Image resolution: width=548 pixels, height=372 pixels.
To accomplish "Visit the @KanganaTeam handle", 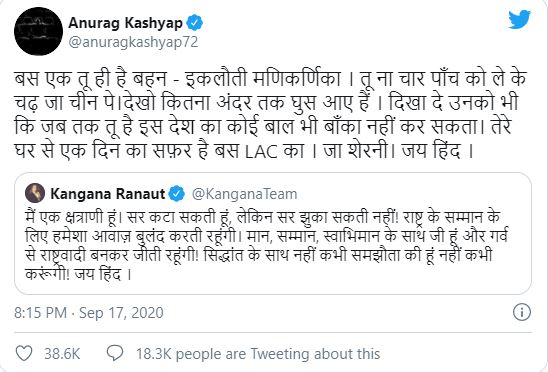I will 244,194.
